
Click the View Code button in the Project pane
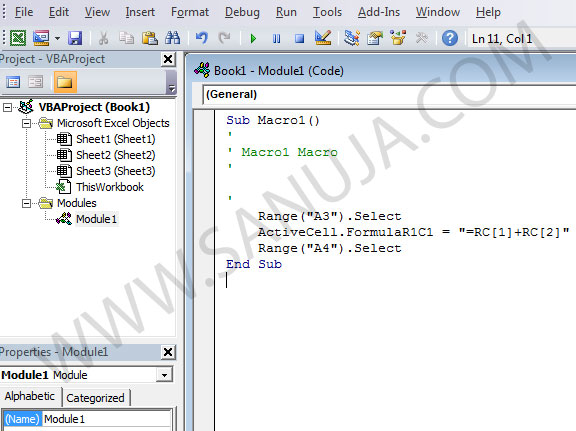(x=13, y=82)
